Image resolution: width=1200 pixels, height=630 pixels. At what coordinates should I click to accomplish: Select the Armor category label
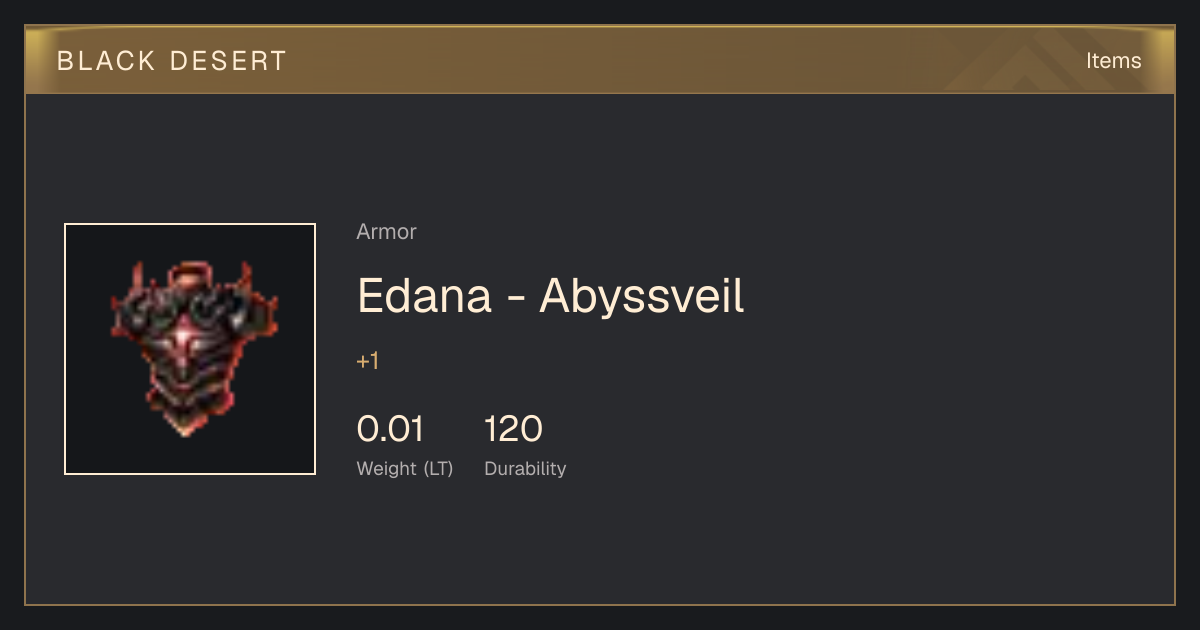point(386,232)
